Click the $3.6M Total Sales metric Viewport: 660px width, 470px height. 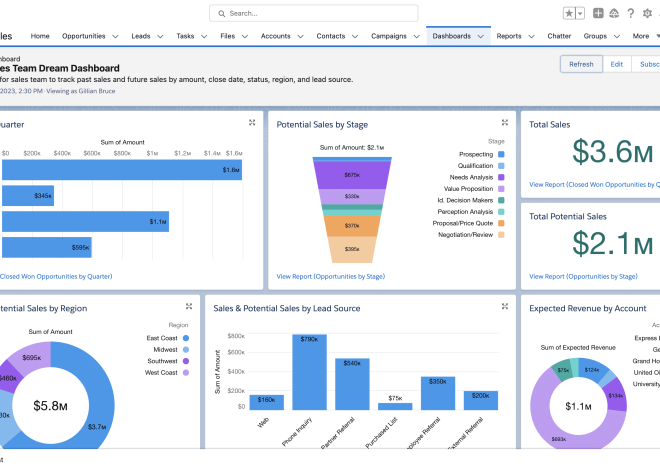click(612, 151)
